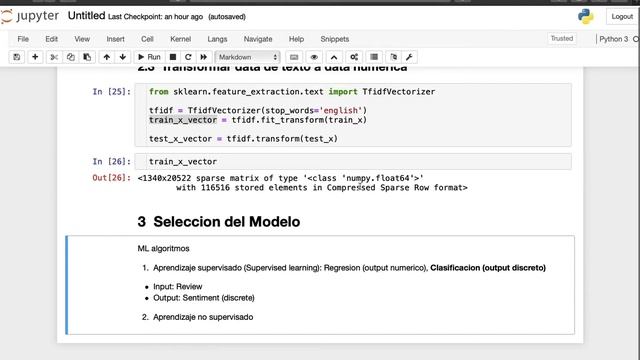Click the Trusted notebook indicator
Viewport: 640px width, 360px height.
tap(562, 38)
